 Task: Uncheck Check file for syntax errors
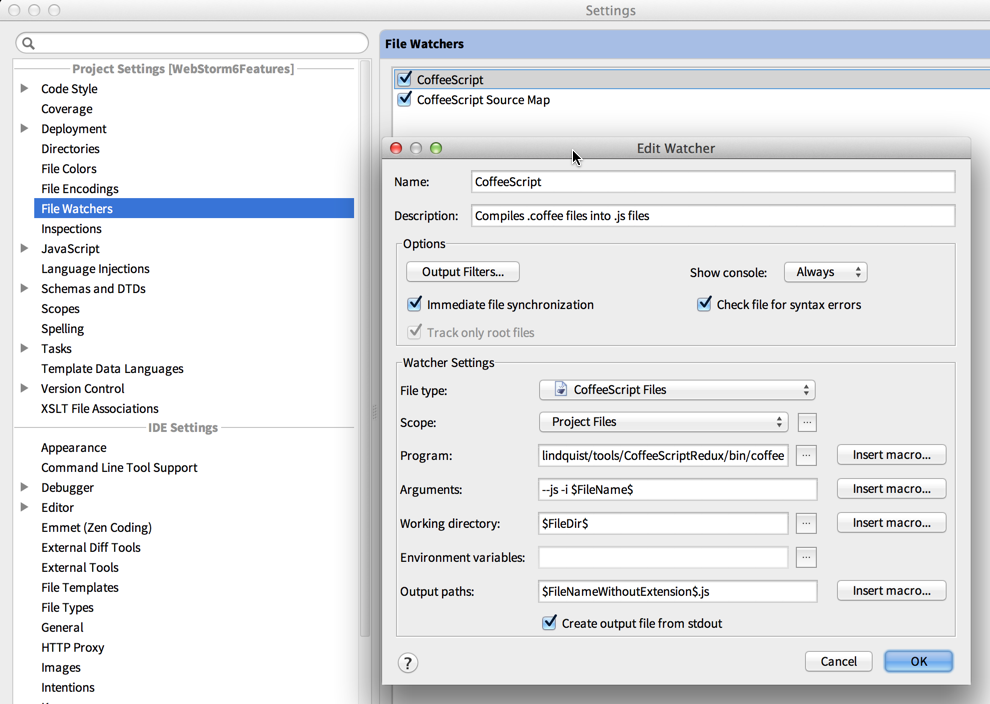[x=704, y=304]
